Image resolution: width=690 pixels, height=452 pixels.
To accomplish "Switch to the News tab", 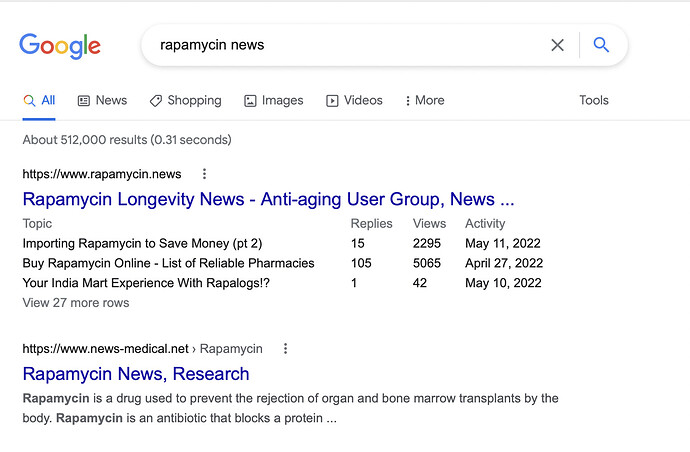I will [x=103, y=100].
